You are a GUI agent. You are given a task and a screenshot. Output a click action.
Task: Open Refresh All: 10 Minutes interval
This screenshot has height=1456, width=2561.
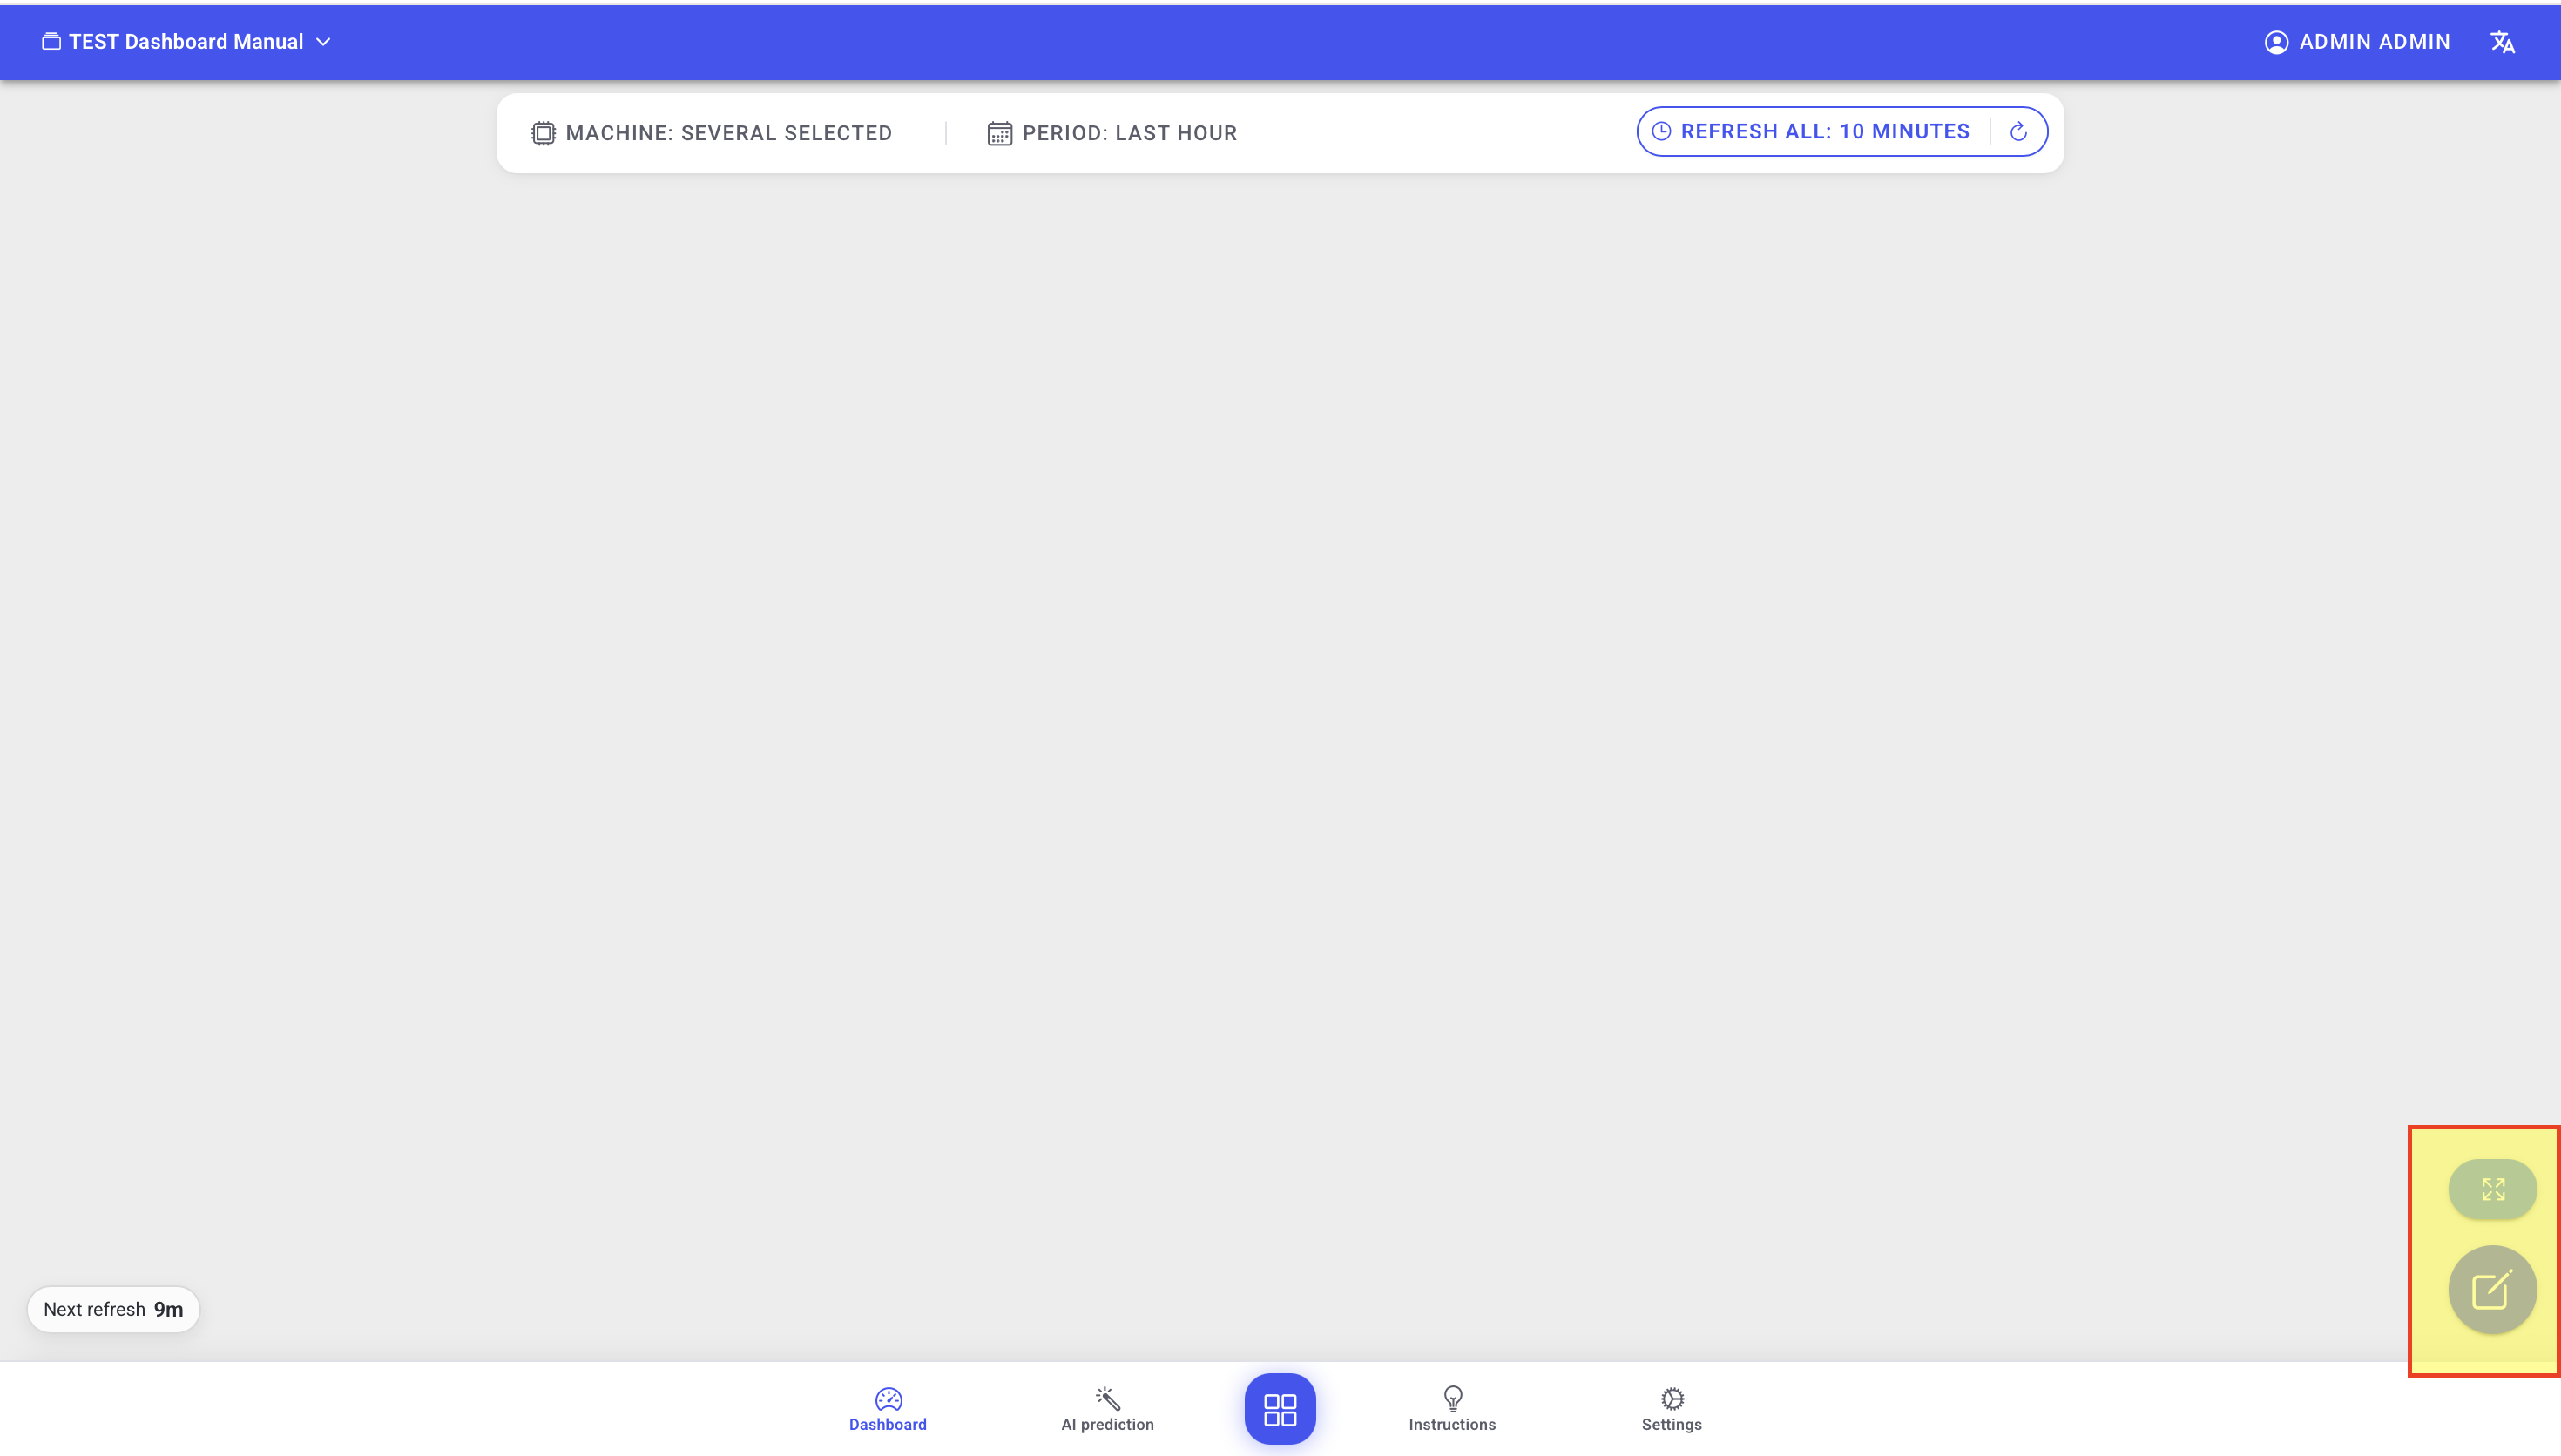pos(1811,132)
